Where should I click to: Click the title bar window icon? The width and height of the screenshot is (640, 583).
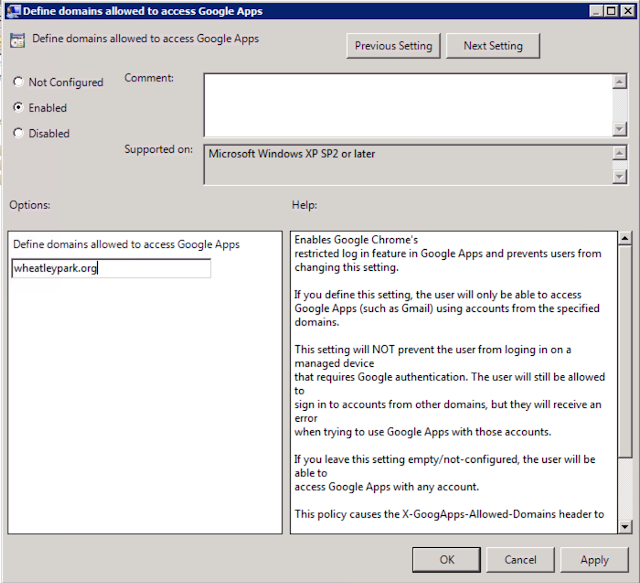pos(13,11)
